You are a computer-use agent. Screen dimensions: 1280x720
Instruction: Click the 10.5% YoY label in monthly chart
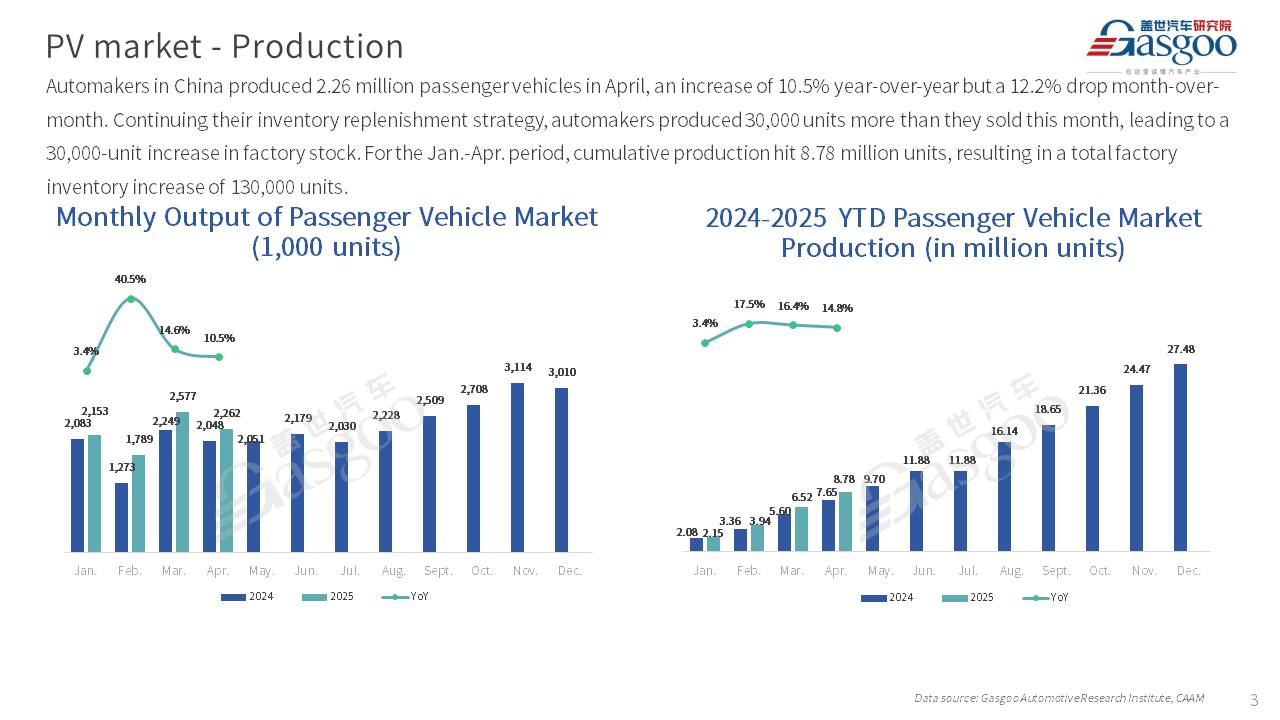[218, 338]
